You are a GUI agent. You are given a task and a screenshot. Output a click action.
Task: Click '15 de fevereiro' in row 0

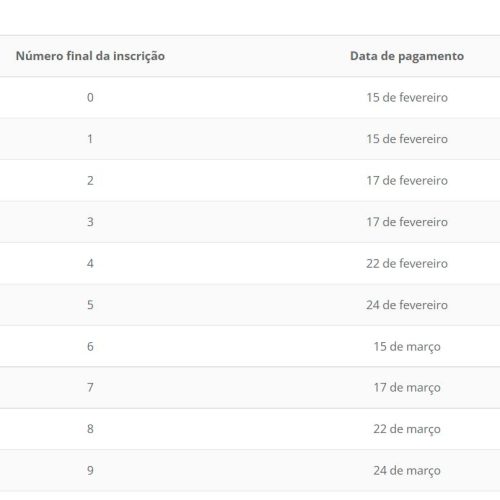[407, 97]
